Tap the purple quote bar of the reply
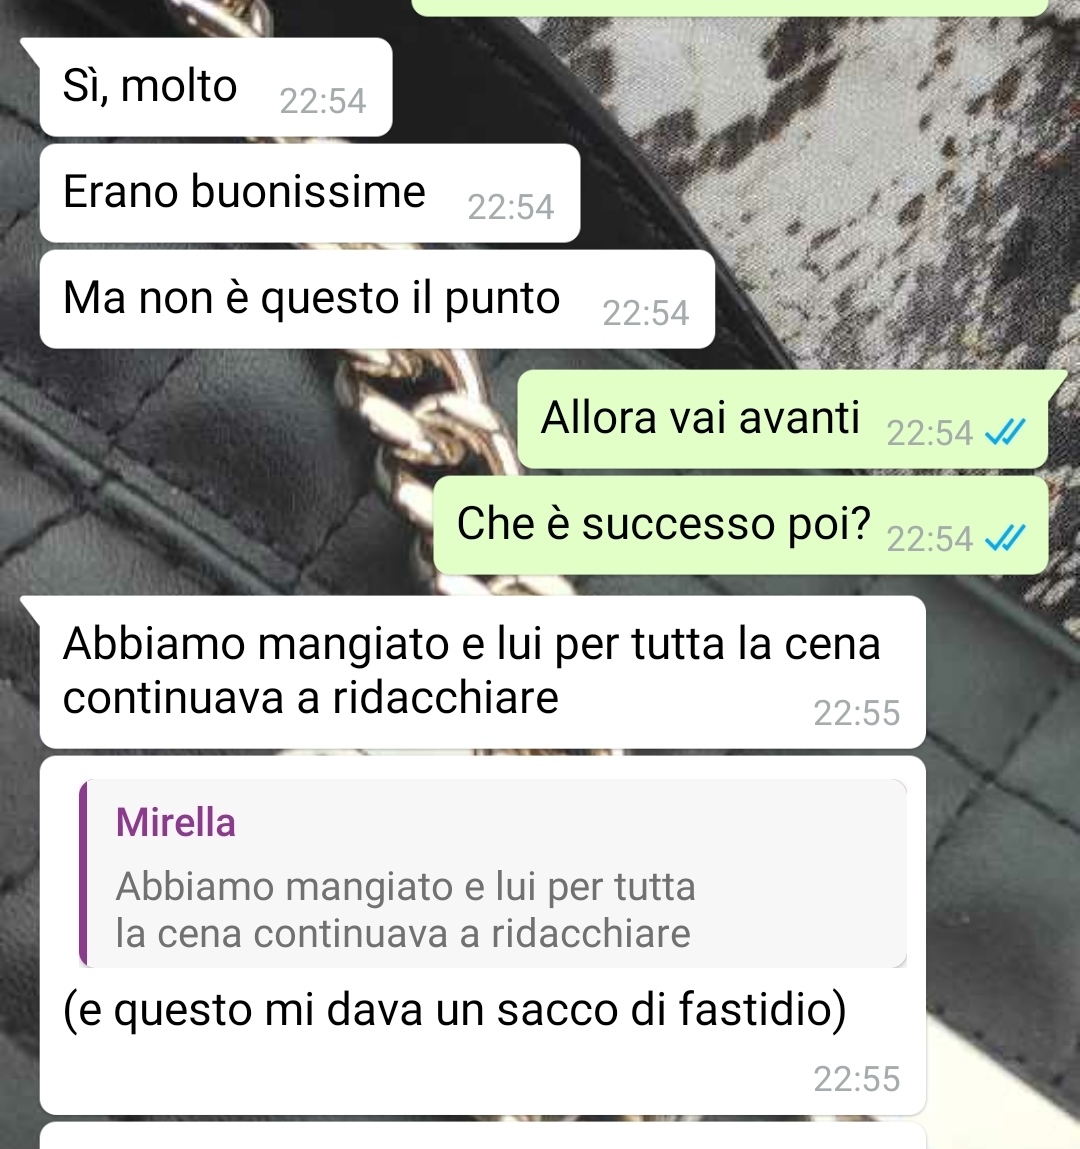Viewport: 1080px width, 1149px height. point(84,873)
